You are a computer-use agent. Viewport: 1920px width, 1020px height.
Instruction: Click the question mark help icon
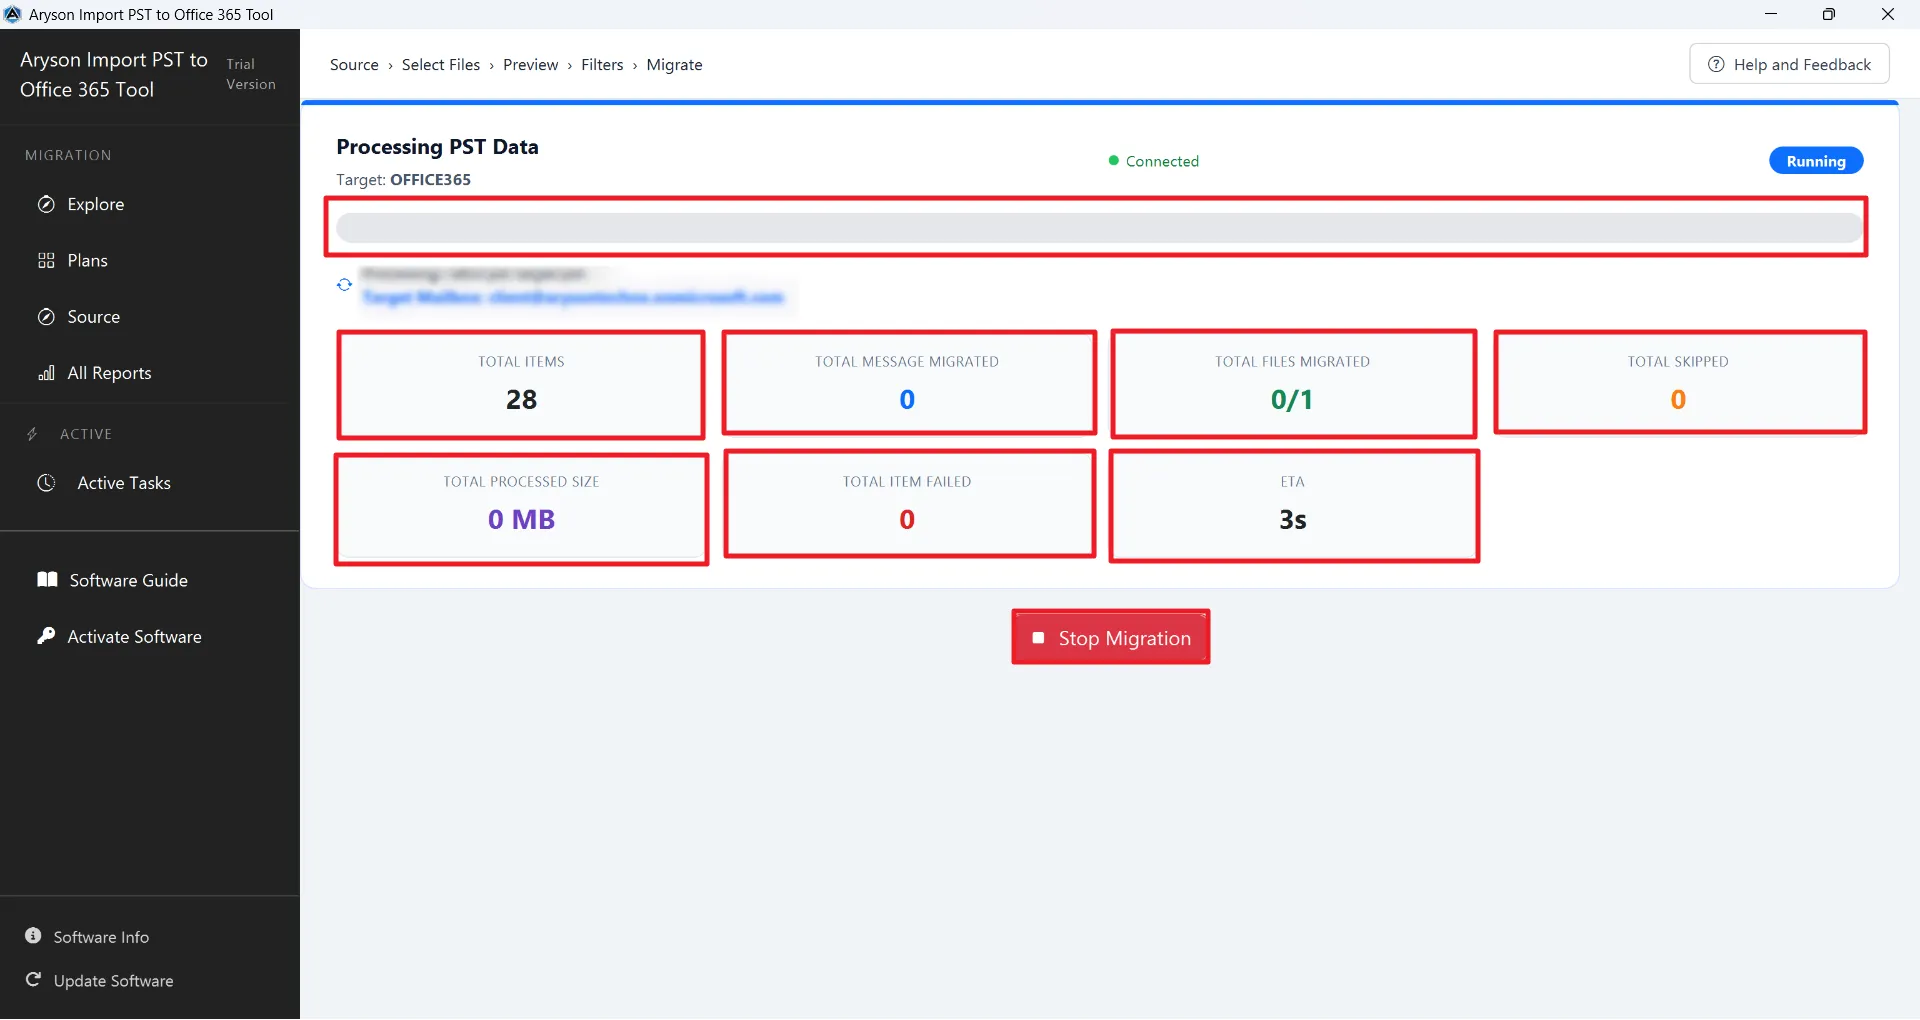[x=1717, y=63]
